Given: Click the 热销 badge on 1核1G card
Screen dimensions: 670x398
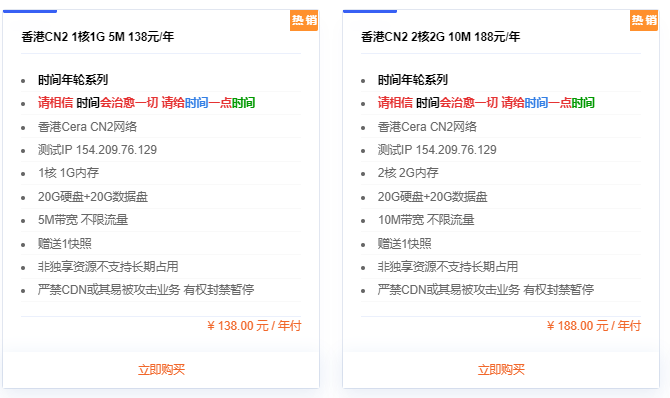Looking at the screenshot, I should (304, 20).
